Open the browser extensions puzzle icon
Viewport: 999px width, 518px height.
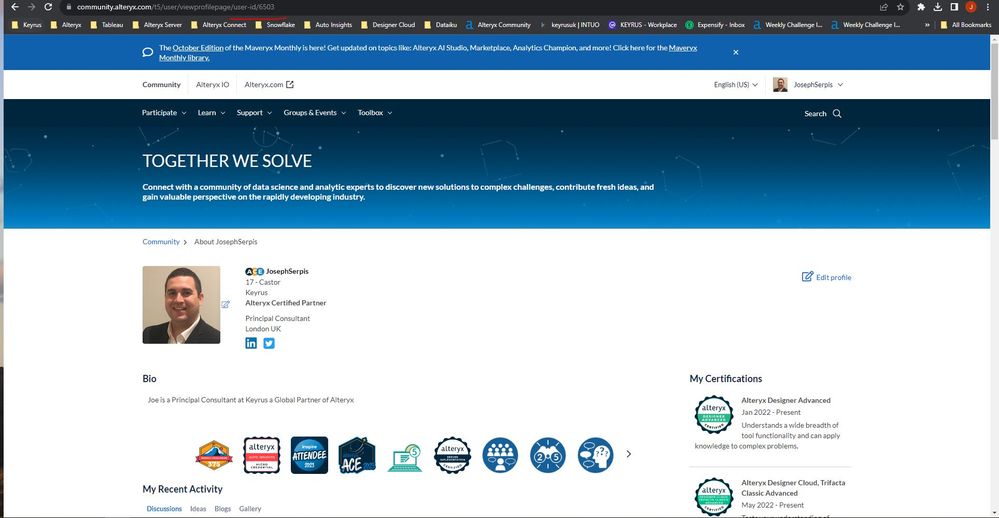pyautogui.click(x=921, y=7)
